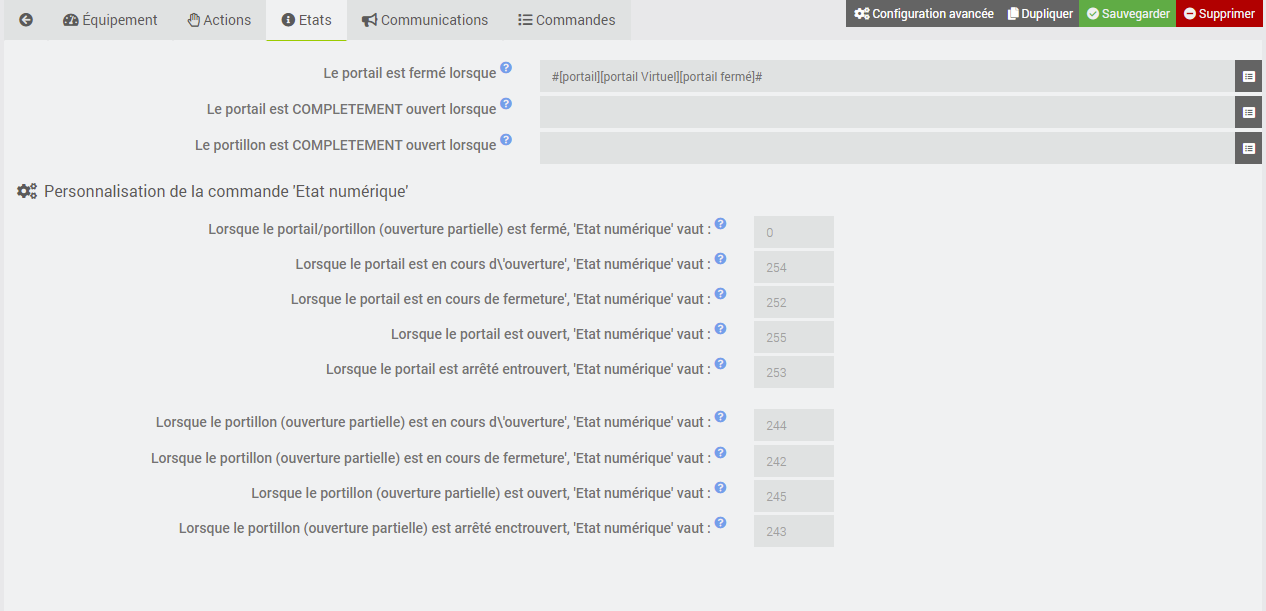Click the back arrow icon
This screenshot has width=1266, height=611.
26,20
